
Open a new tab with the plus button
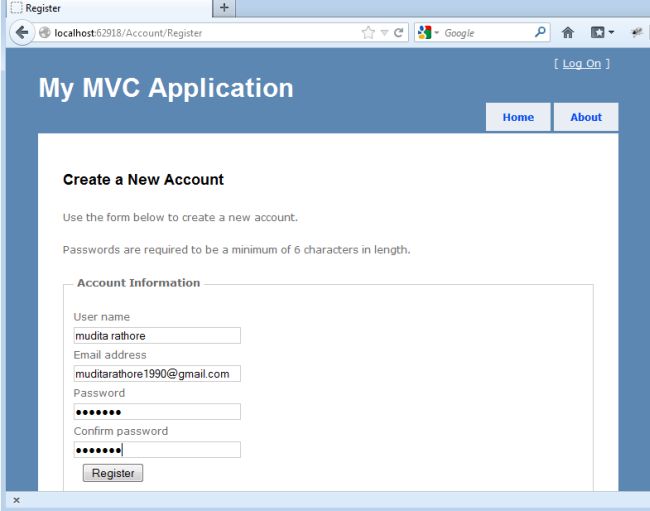pos(224,8)
